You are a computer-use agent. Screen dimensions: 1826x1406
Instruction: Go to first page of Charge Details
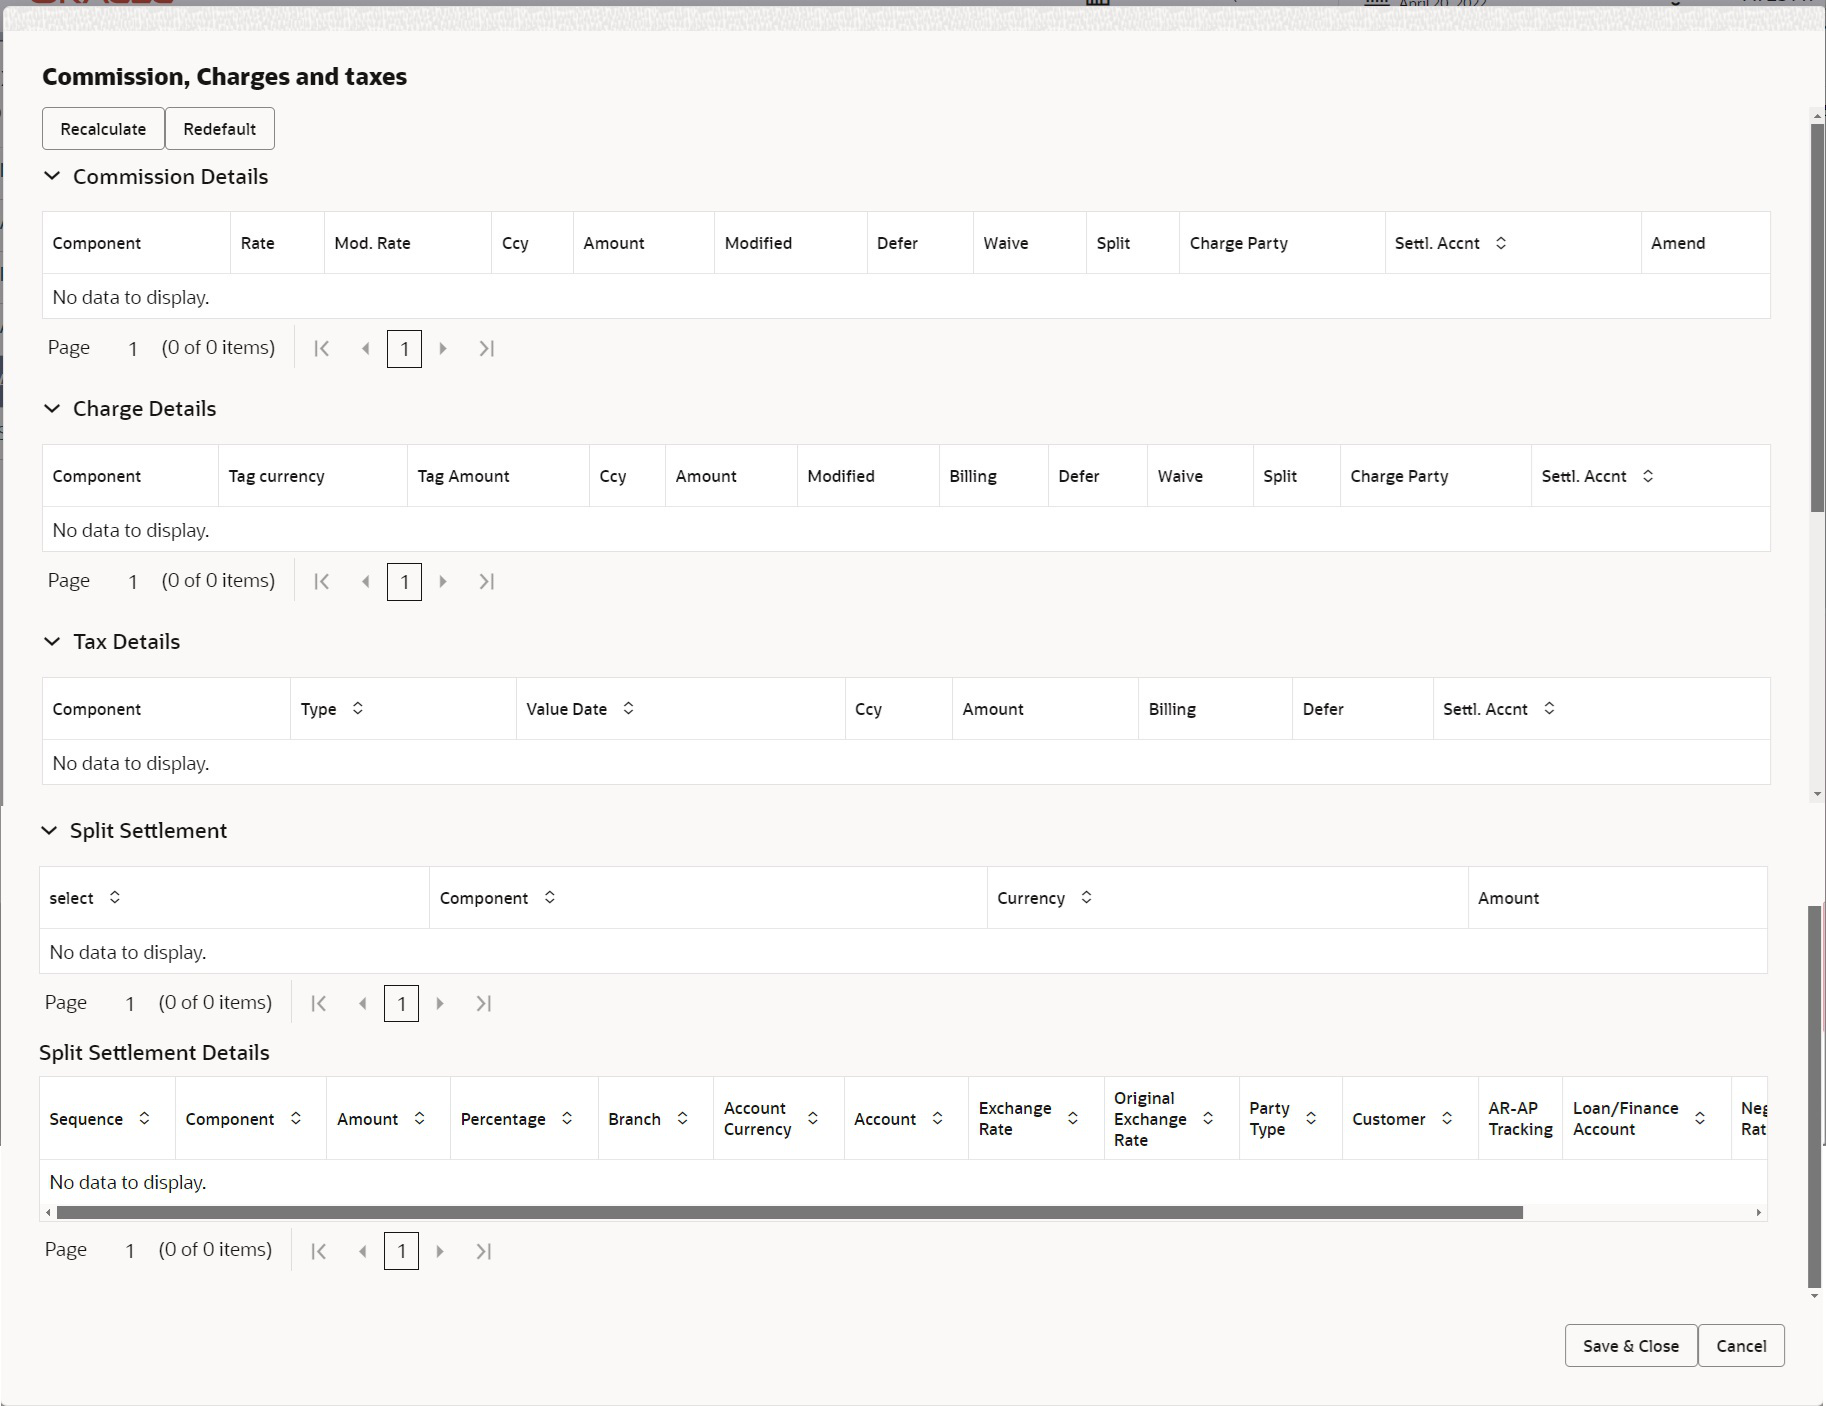(321, 581)
